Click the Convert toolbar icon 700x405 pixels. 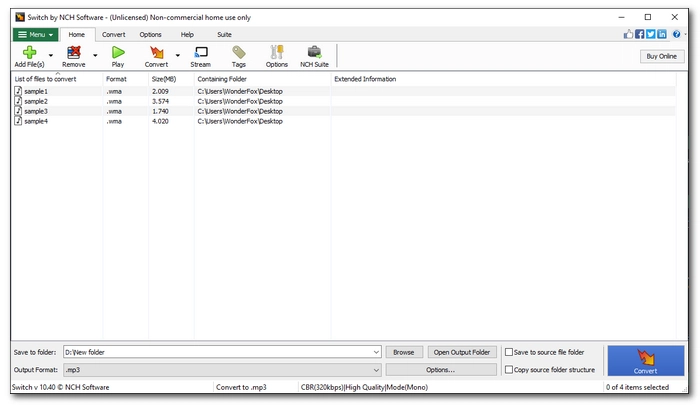156,52
